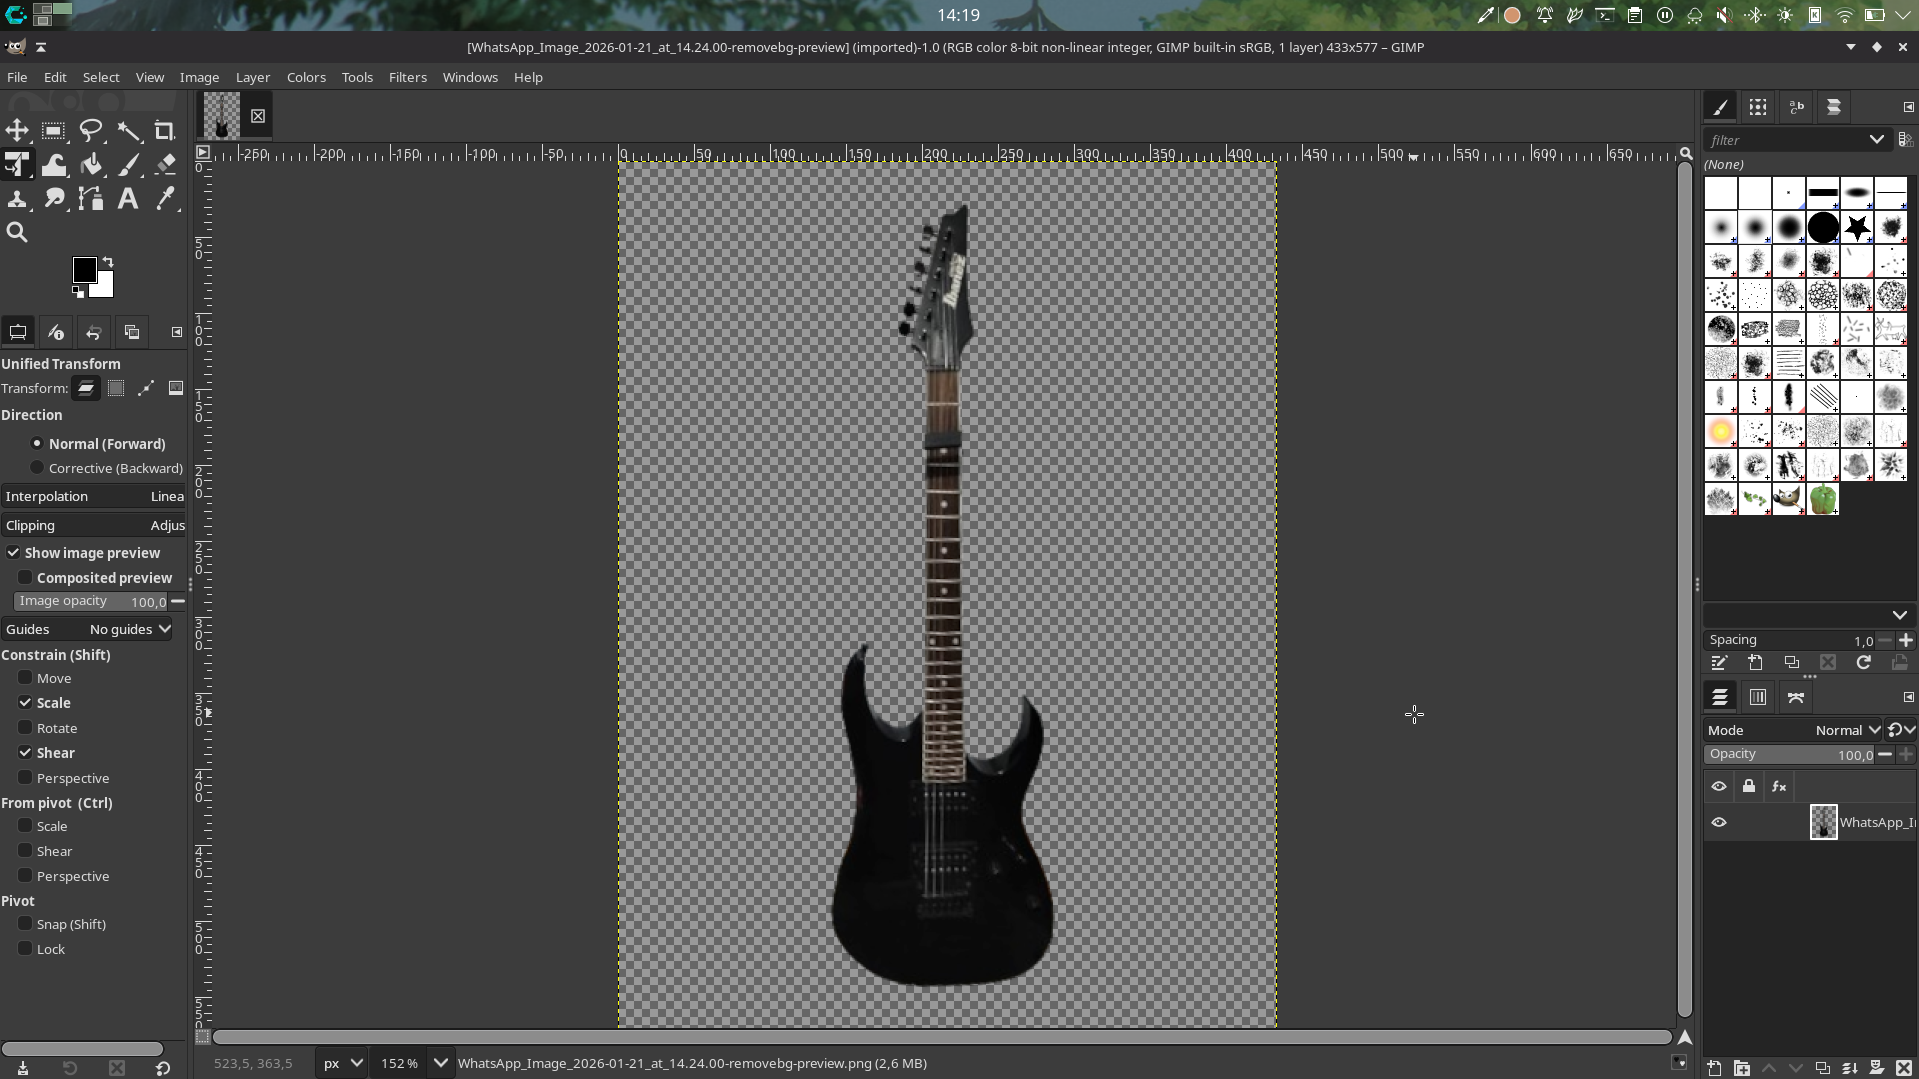The width and height of the screenshot is (1919, 1079).
Task: Open the unit dropdown set to px
Action: [x=340, y=1063]
